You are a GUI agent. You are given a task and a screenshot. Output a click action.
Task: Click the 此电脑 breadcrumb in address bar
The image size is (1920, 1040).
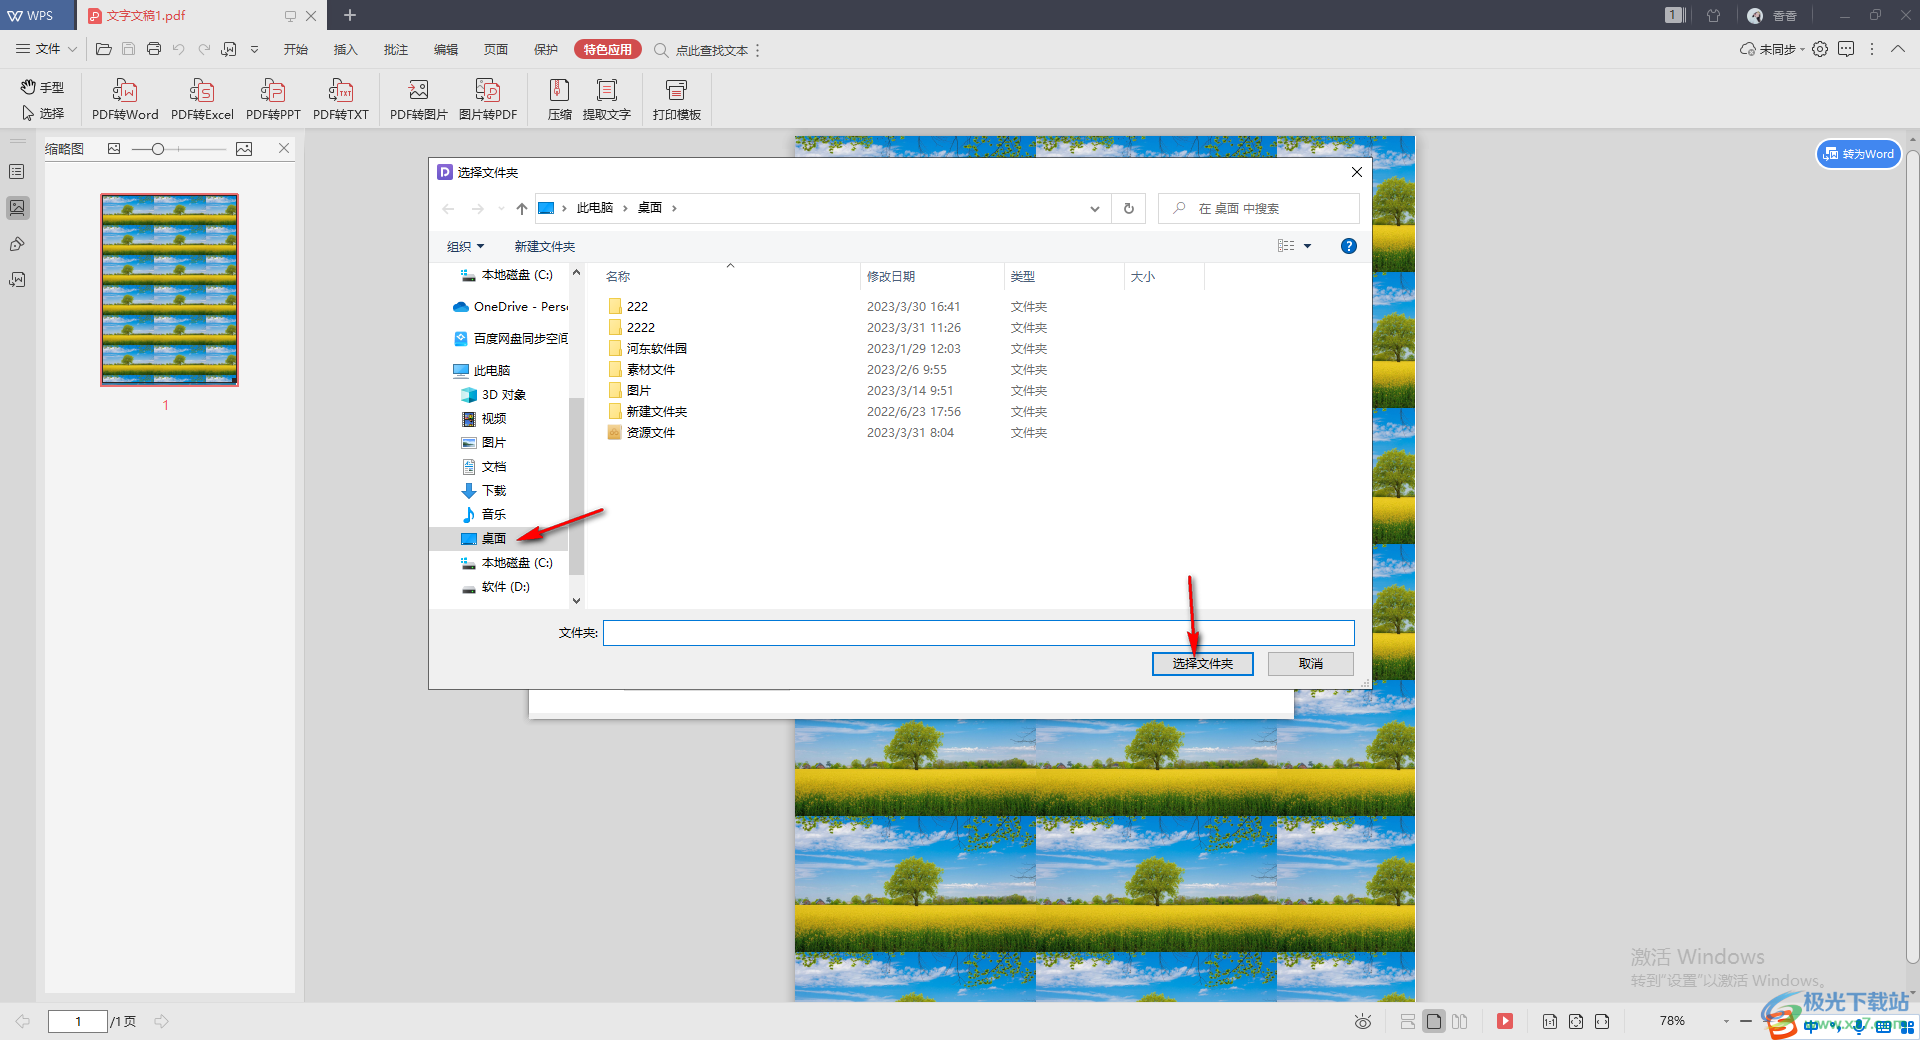[x=595, y=208]
